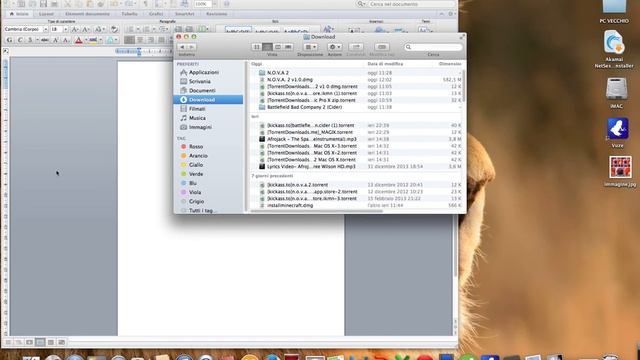Show Tutti i tag in sidebar
The height and width of the screenshot is (360, 640).
tap(202, 211)
